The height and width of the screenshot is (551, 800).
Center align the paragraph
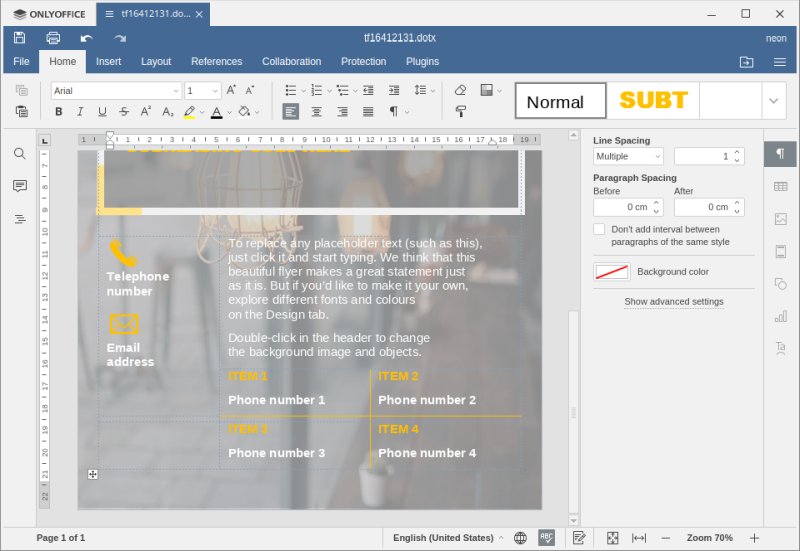(x=316, y=112)
